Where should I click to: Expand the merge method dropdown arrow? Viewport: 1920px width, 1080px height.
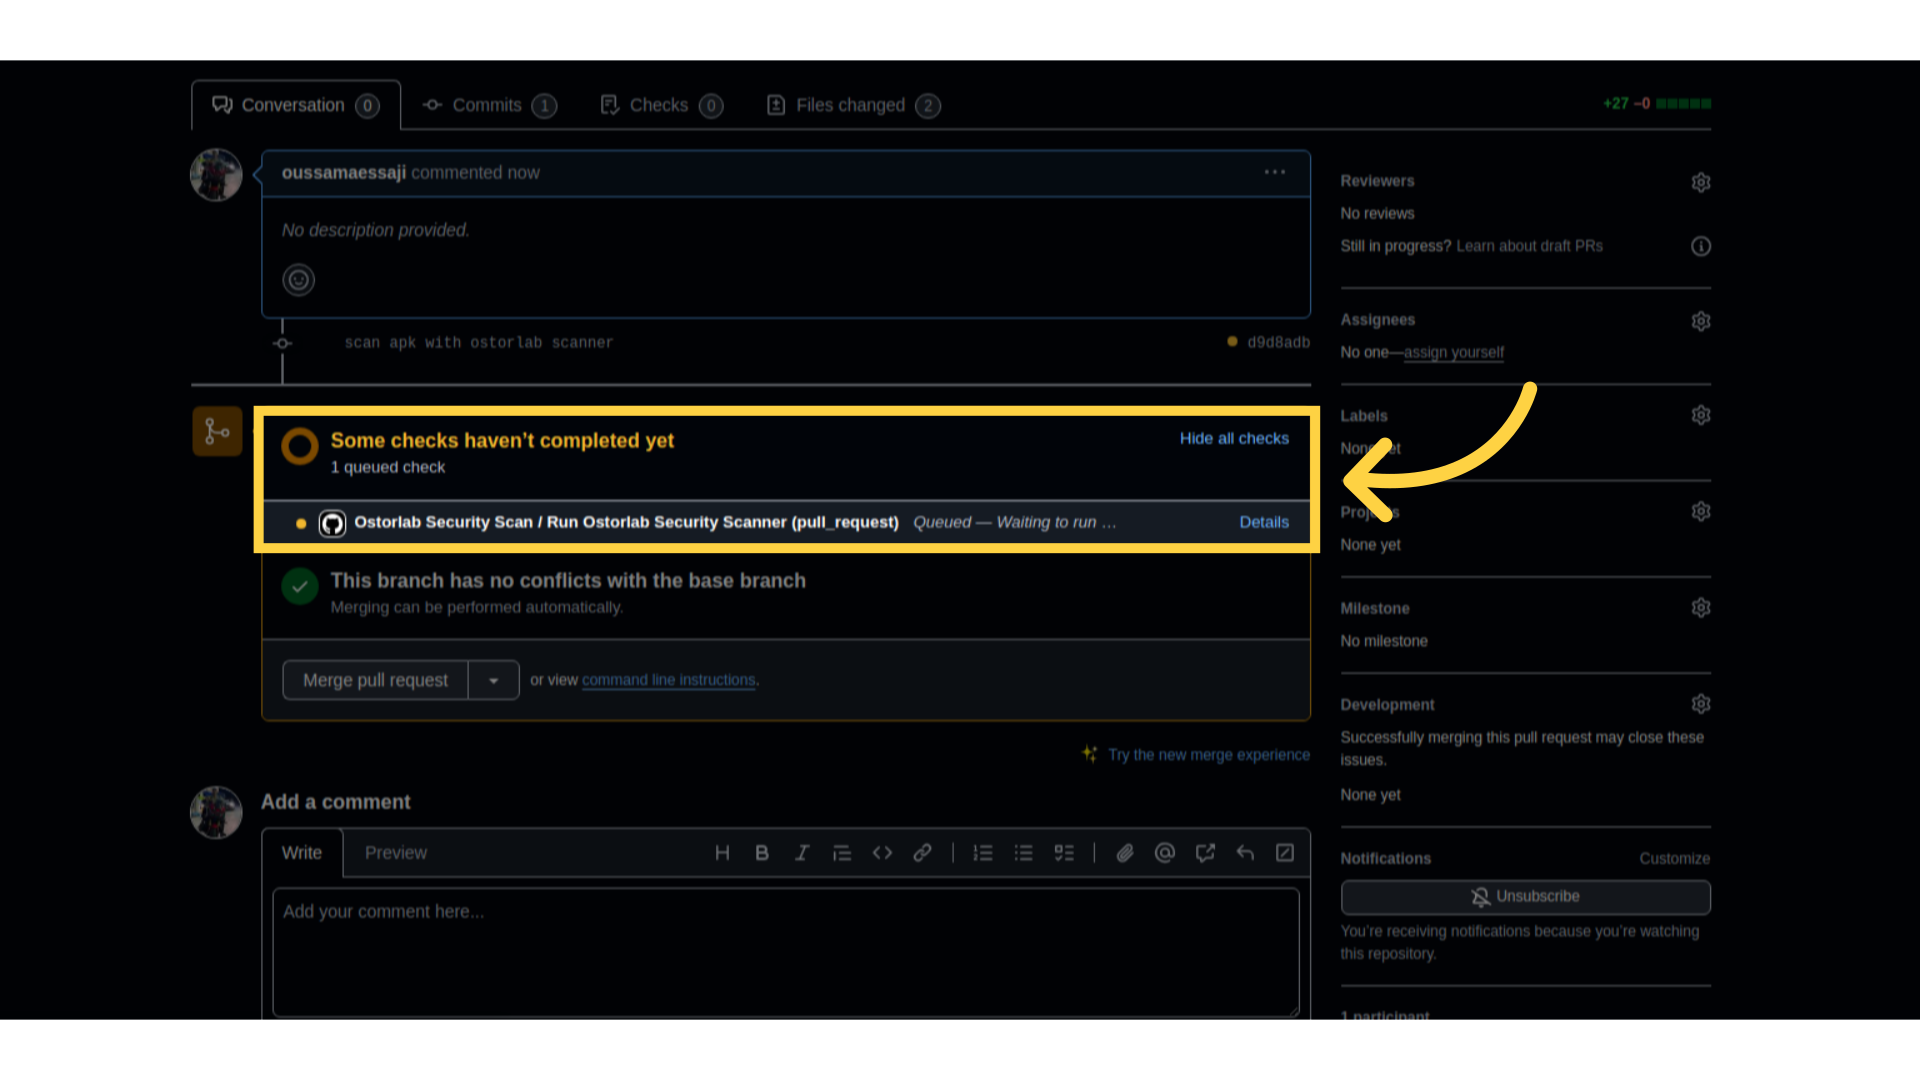pyautogui.click(x=493, y=680)
